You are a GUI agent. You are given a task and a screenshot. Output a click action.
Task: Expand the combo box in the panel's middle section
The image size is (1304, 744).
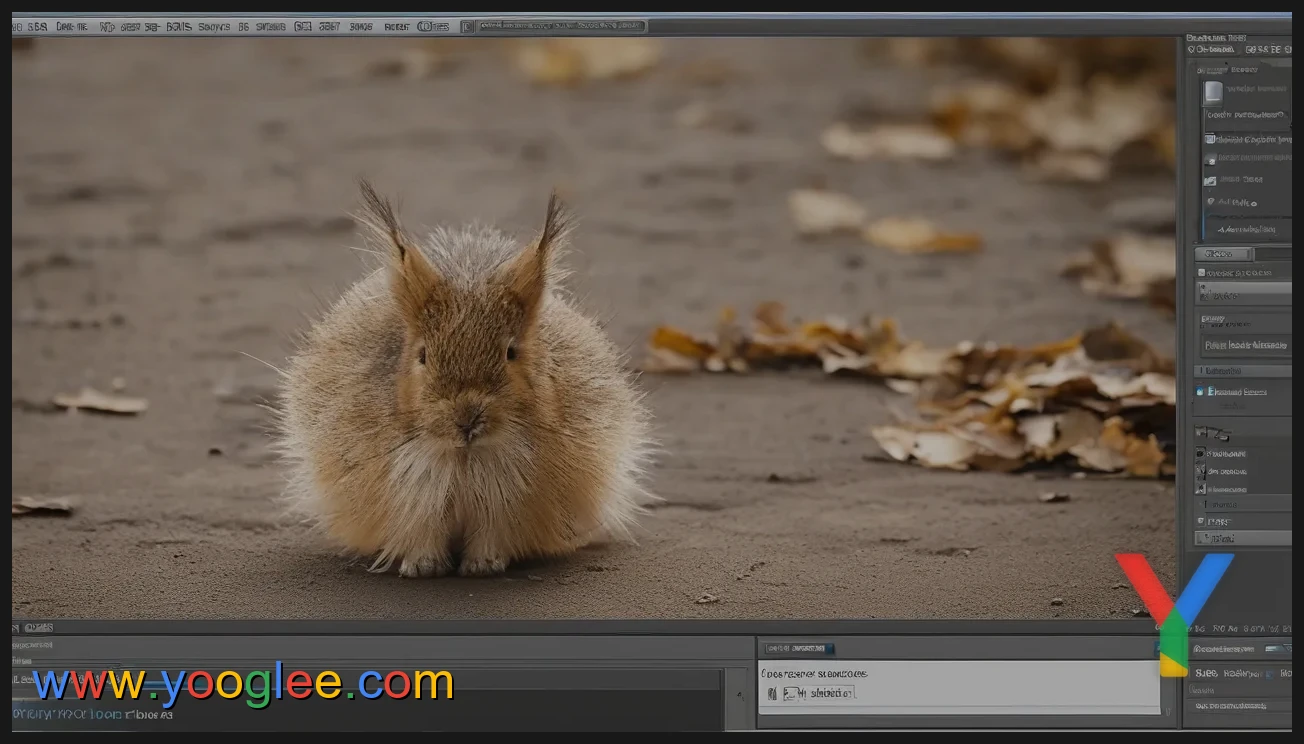pos(1245,344)
